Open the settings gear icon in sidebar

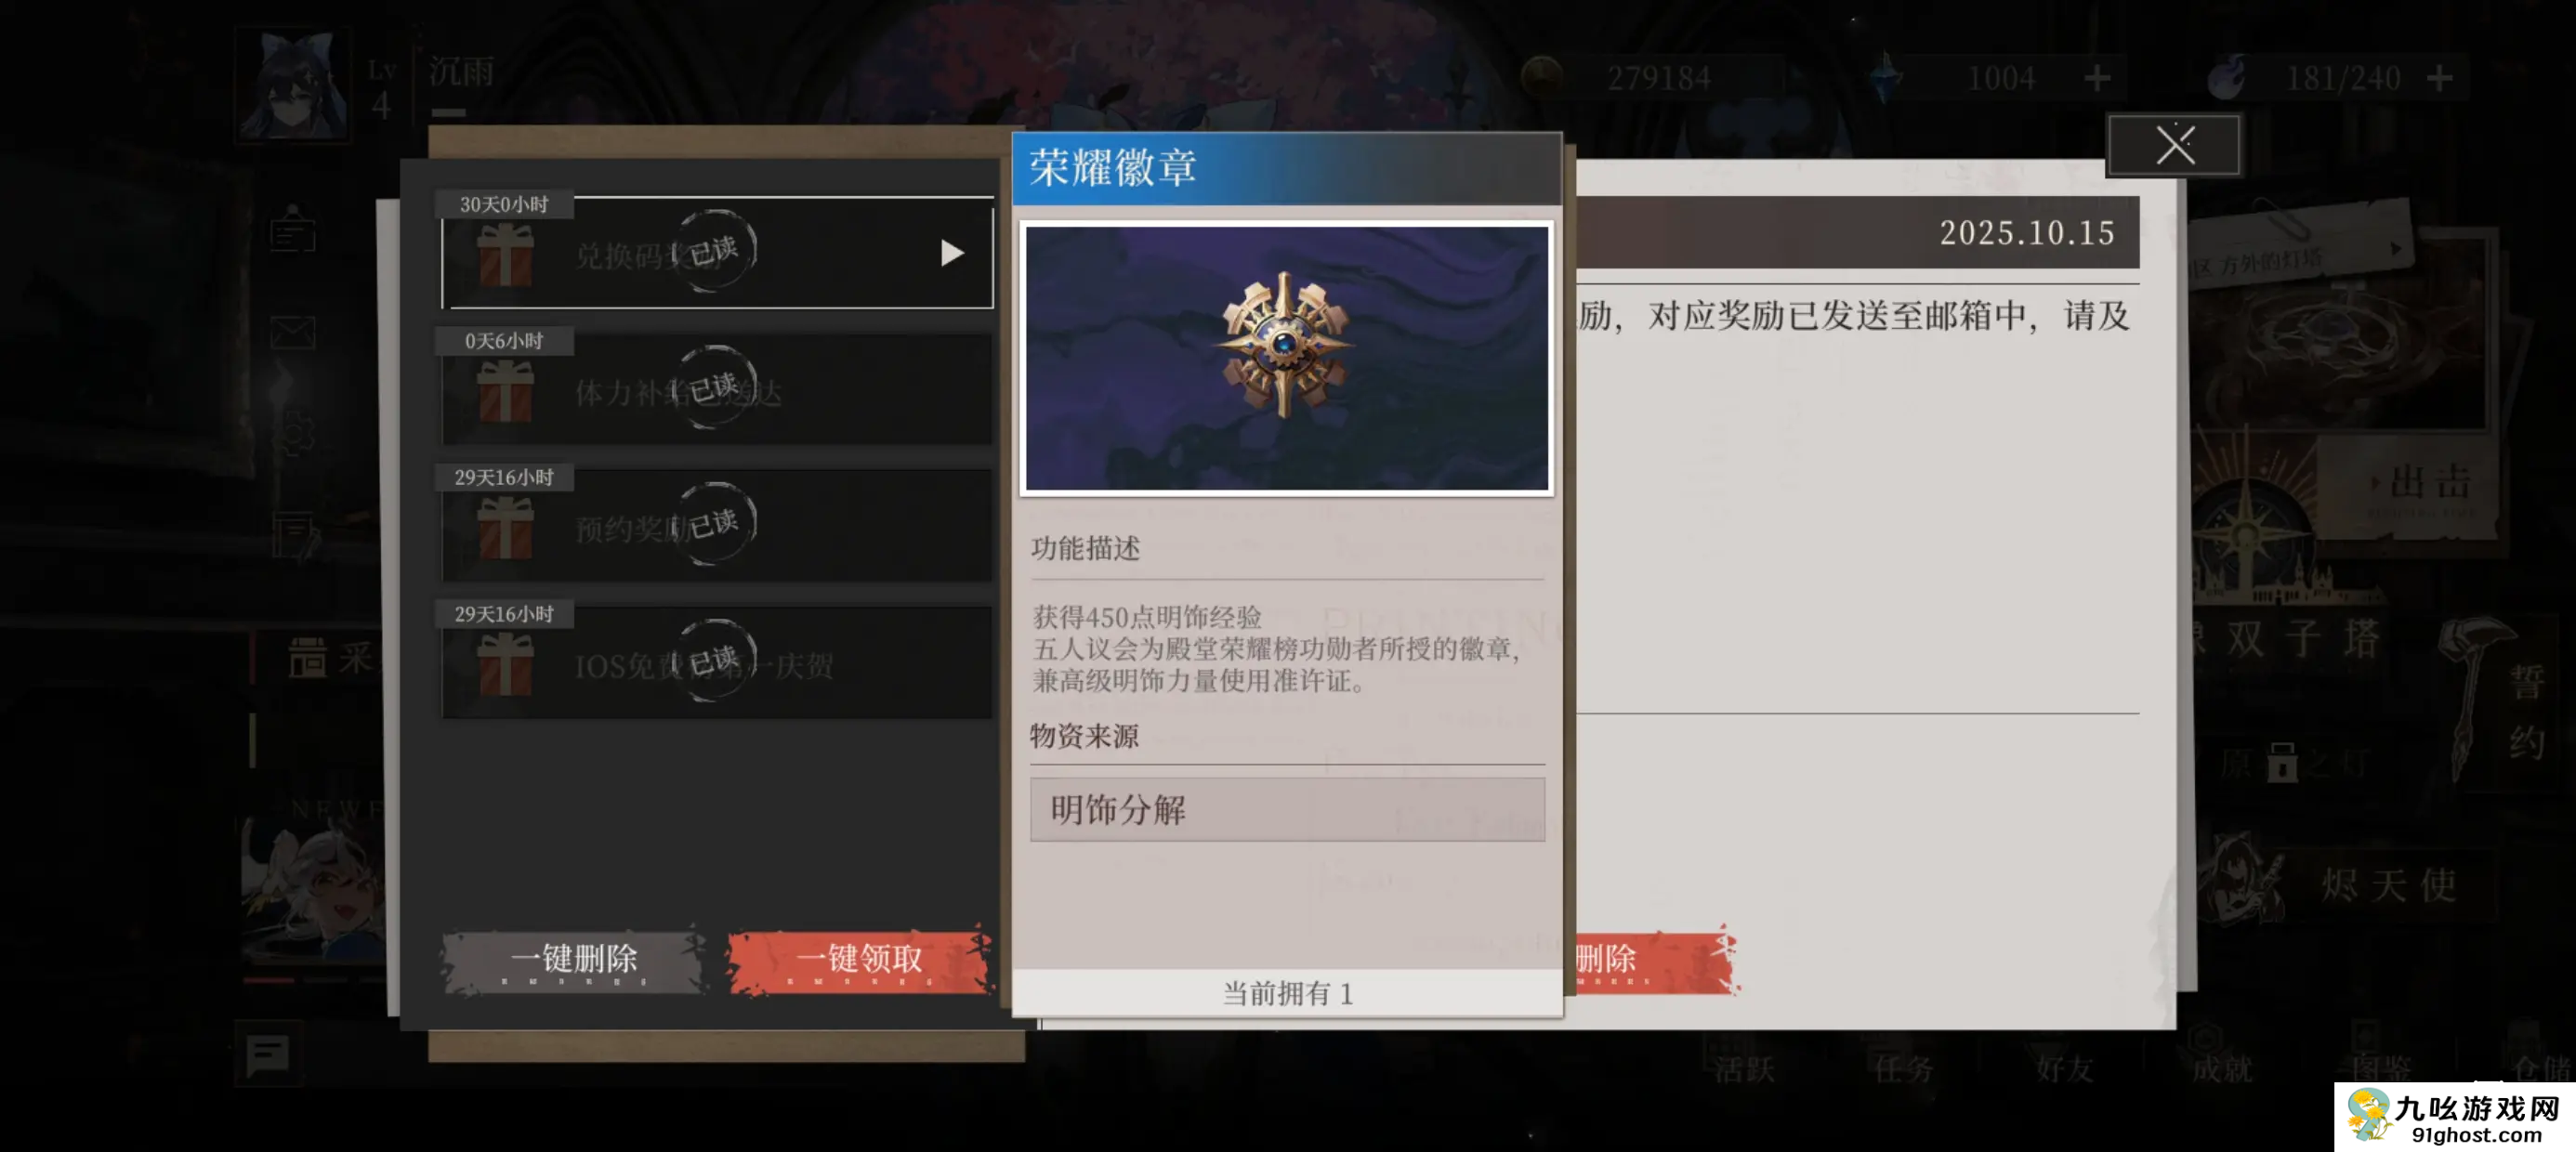[x=294, y=433]
